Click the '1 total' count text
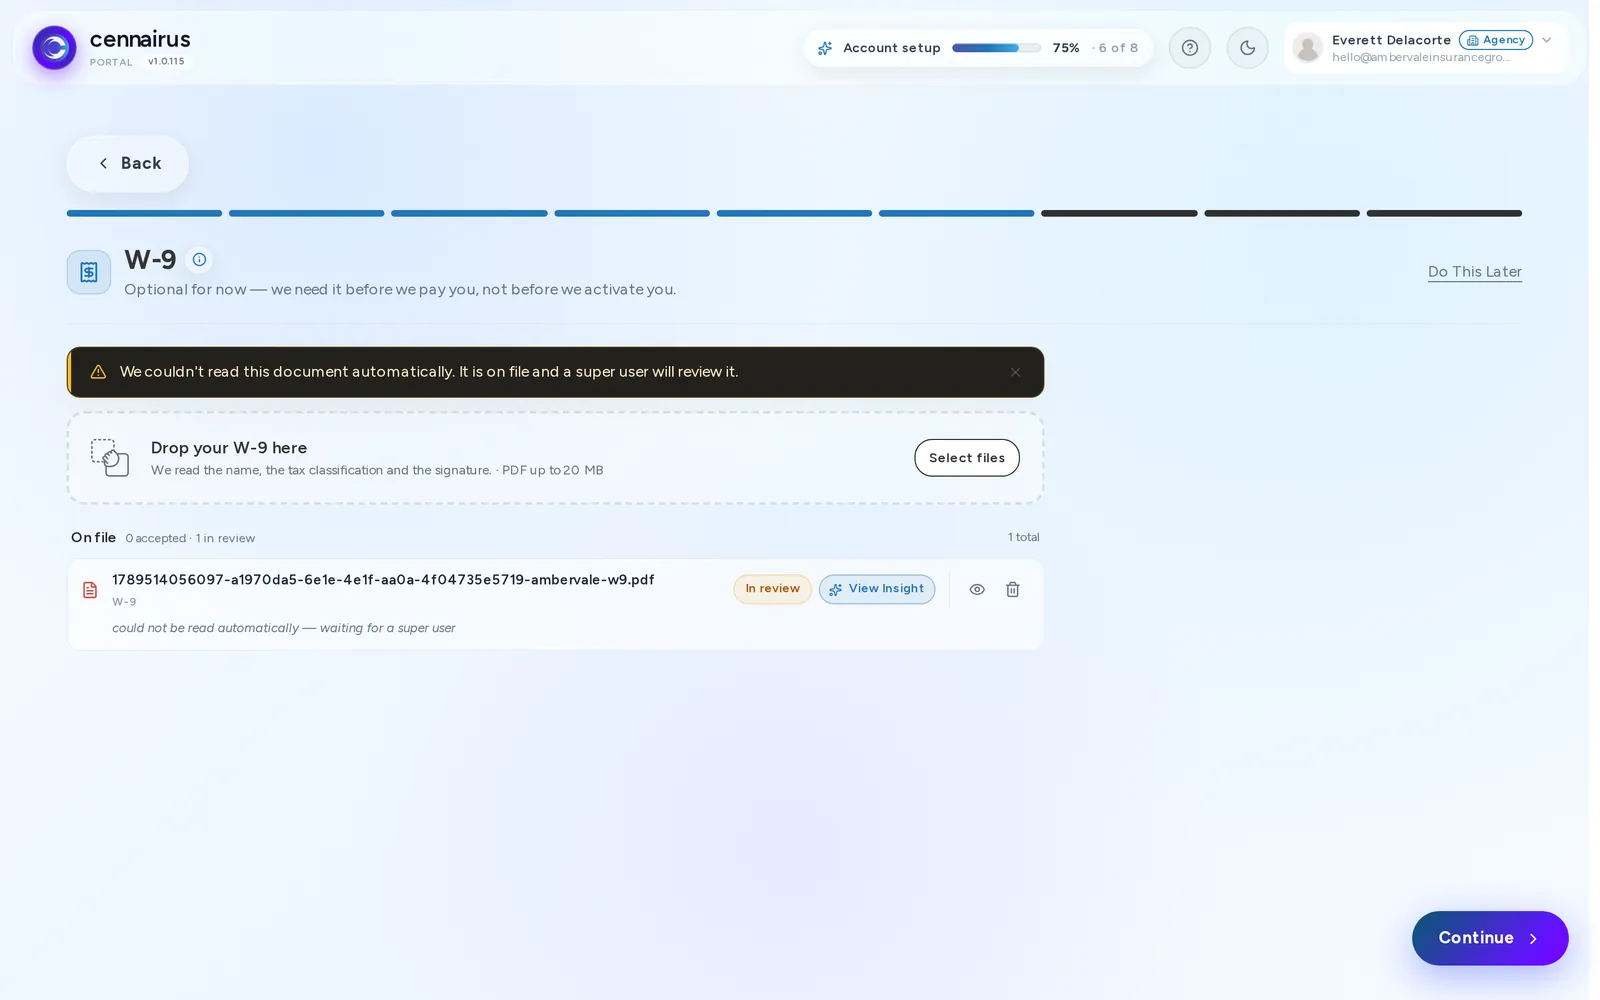 click(x=1023, y=538)
